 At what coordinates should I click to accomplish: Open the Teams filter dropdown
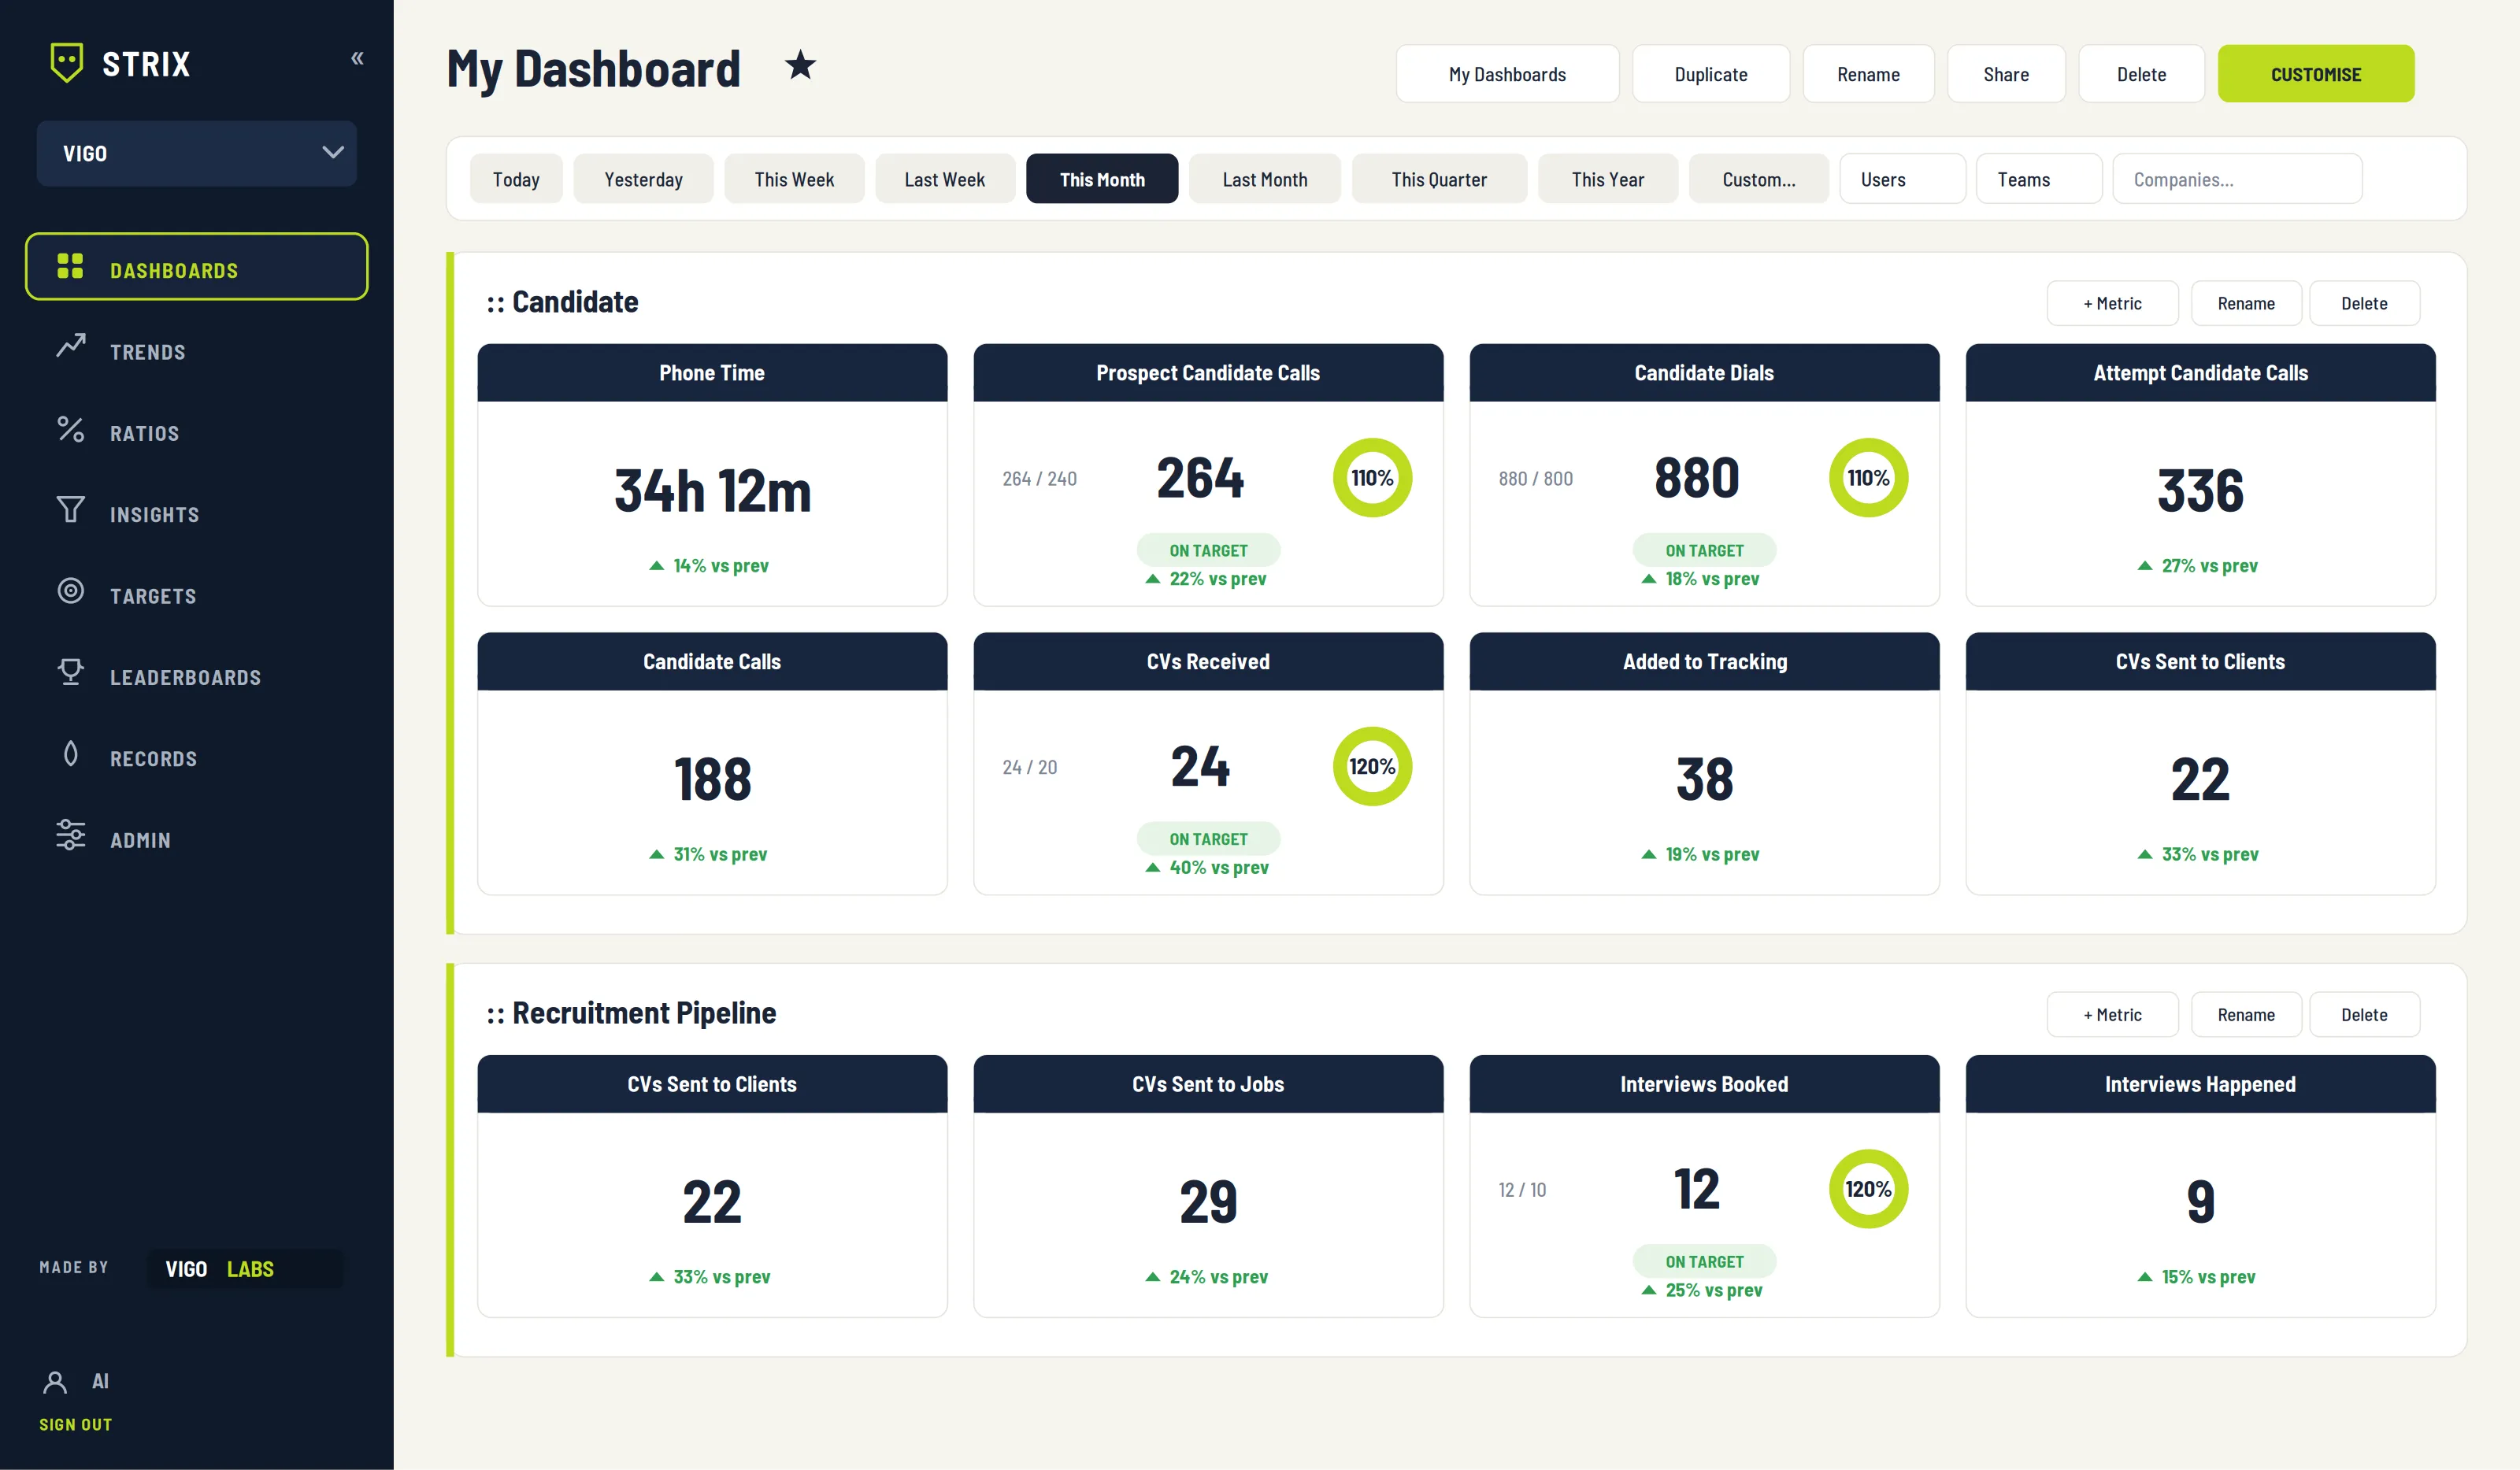(2039, 179)
